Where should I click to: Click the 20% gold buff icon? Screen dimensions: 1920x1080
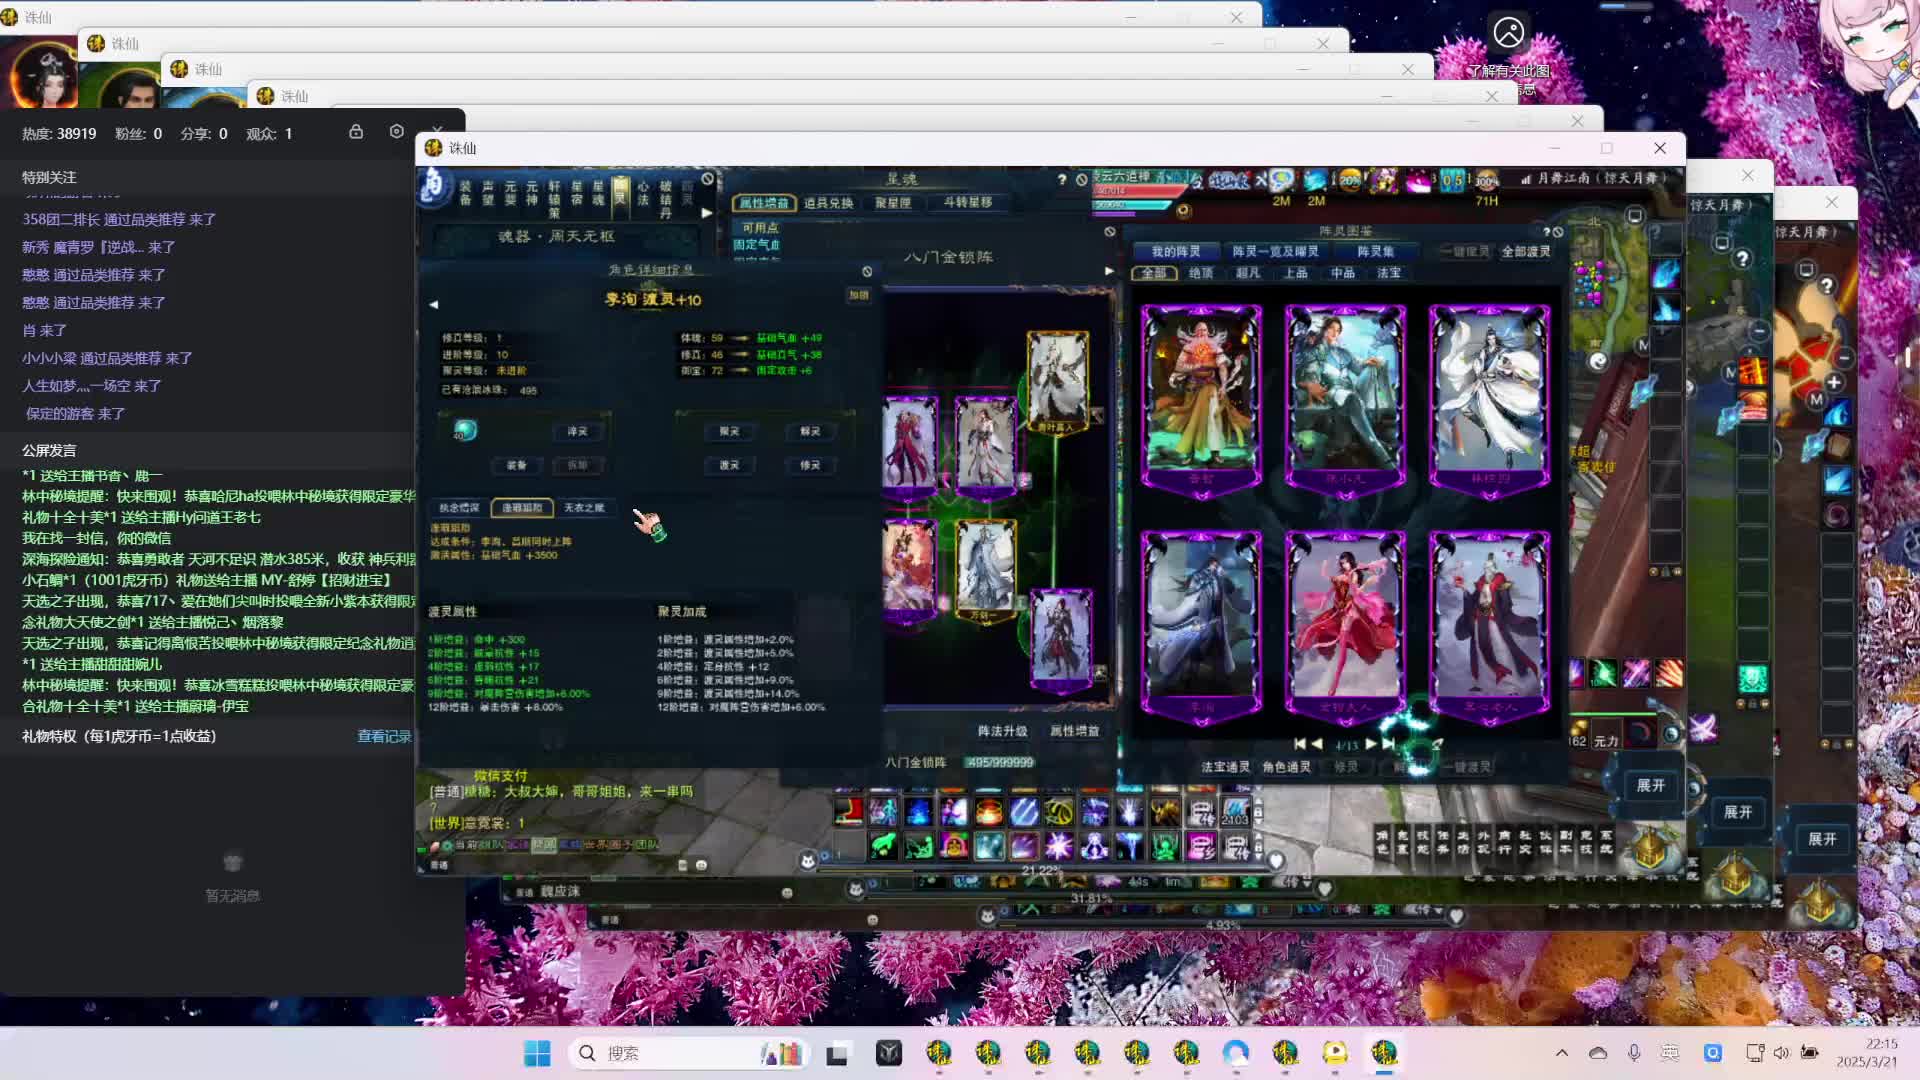[x=1350, y=181]
